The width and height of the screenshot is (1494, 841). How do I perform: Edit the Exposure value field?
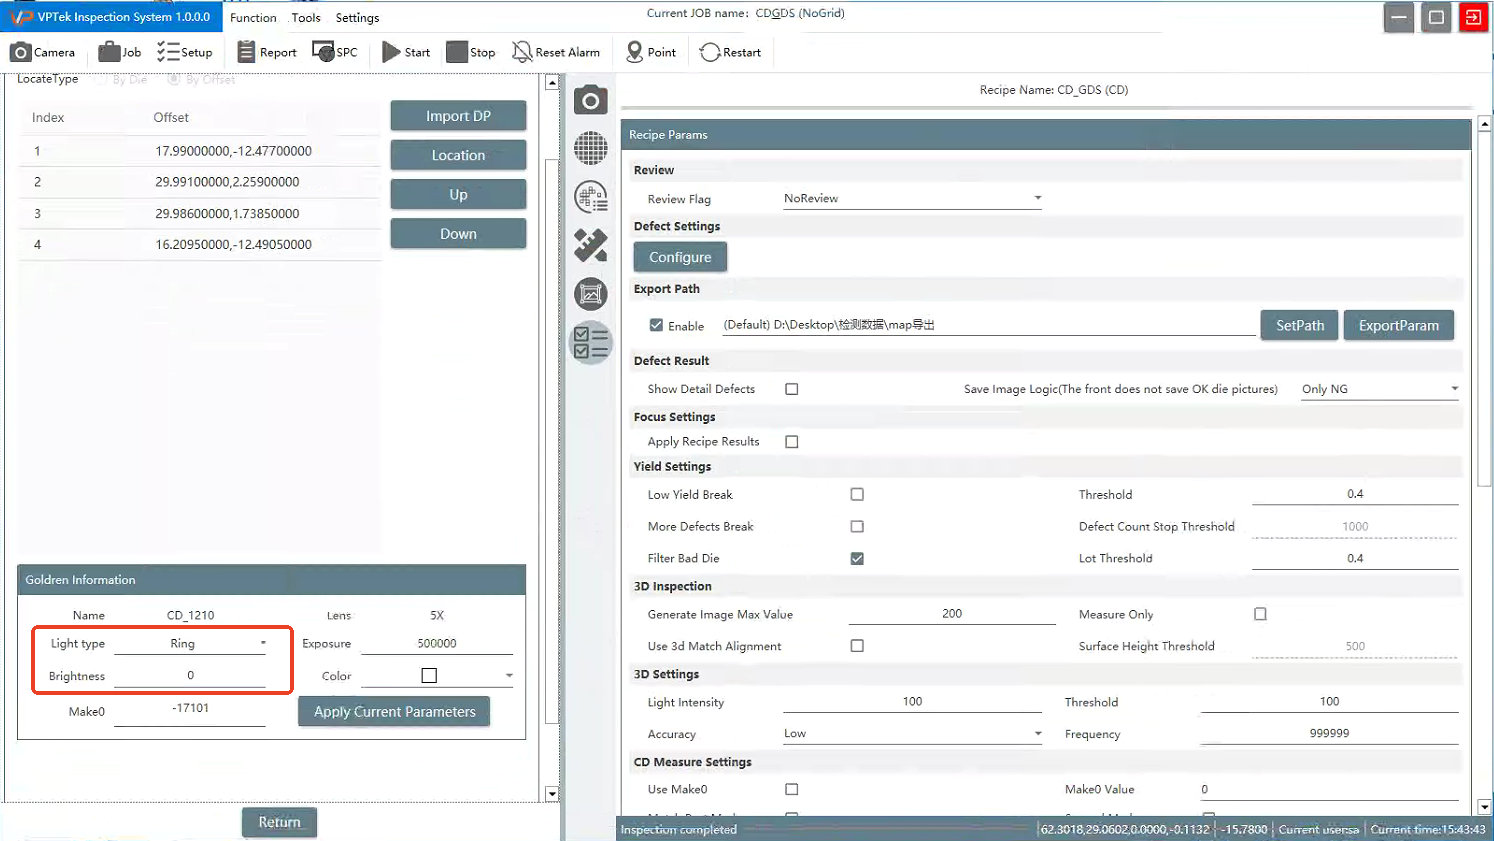tap(437, 644)
